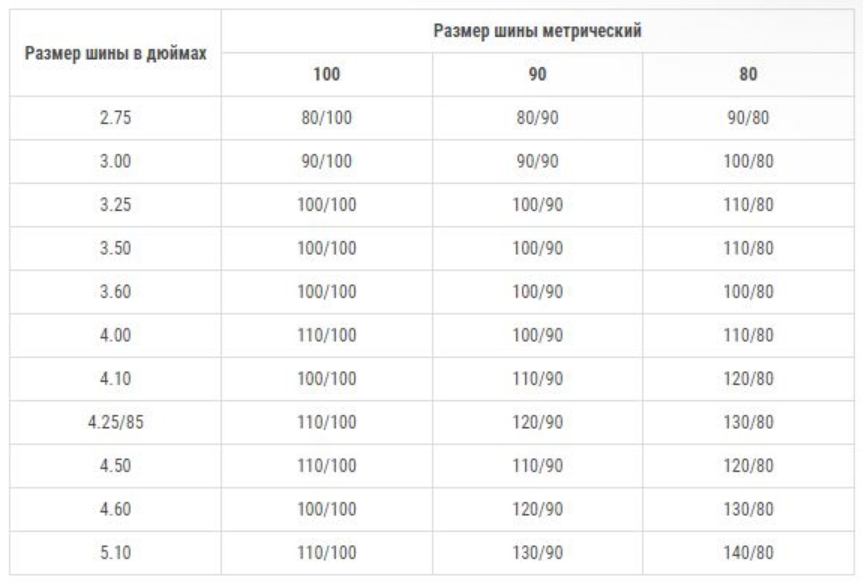863x583 pixels.
Task: Select the "90" column header
Action: point(537,74)
